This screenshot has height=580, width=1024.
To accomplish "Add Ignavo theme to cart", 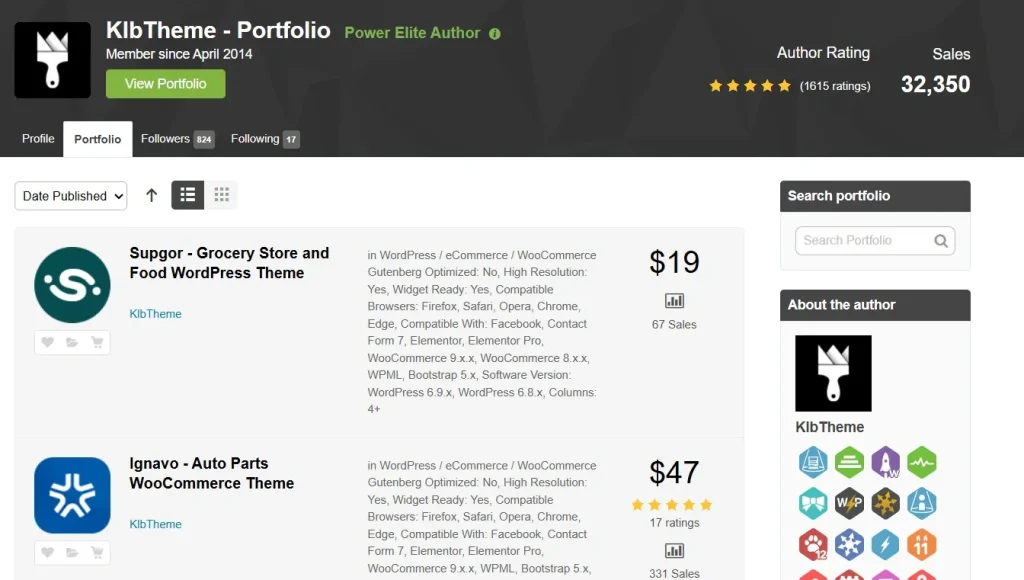I will click(x=97, y=553).
